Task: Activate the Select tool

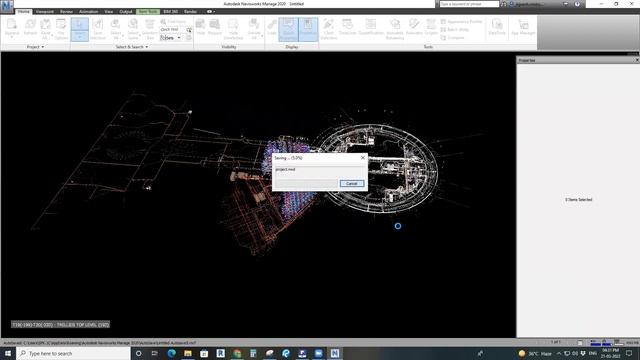Action: [80, 24]
